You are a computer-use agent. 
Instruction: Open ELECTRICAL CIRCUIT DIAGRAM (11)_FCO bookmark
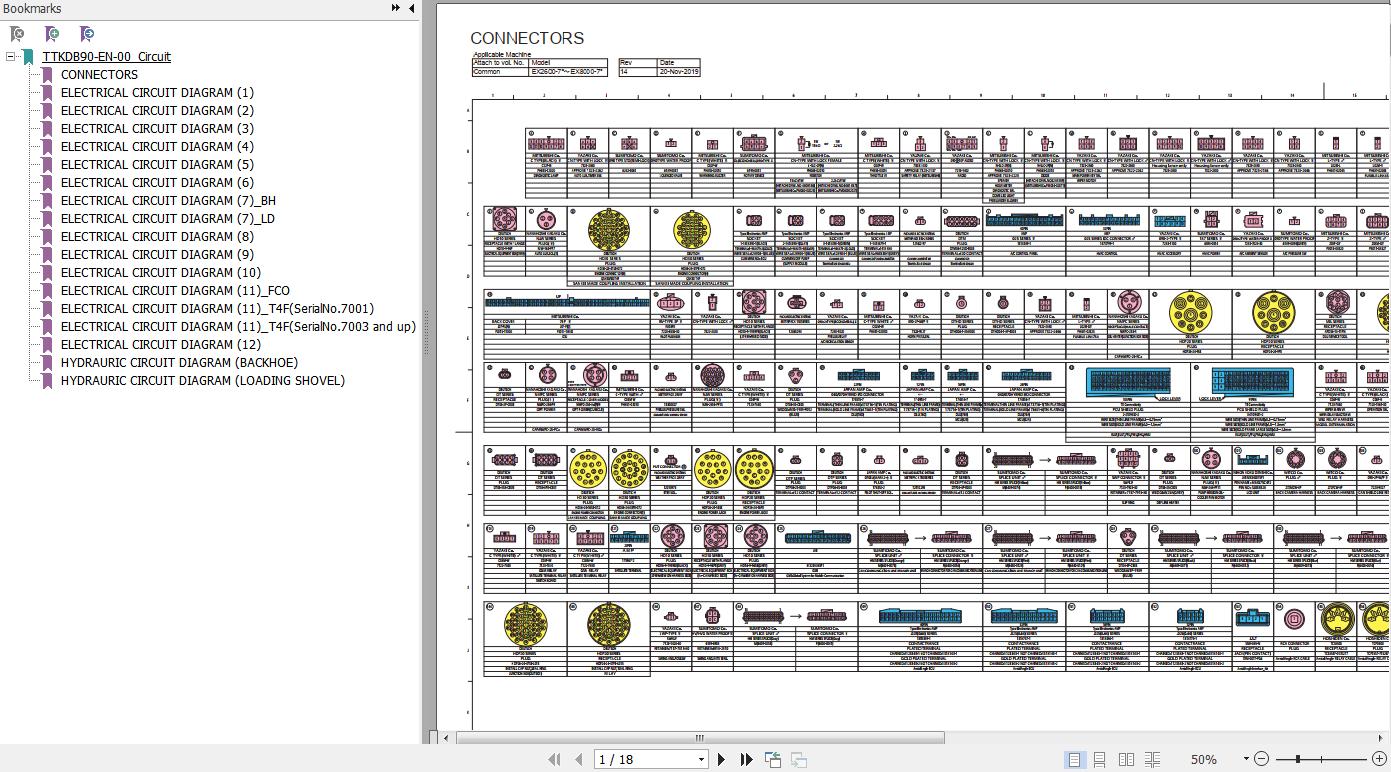pyautogui.click(x=175, y=291)
